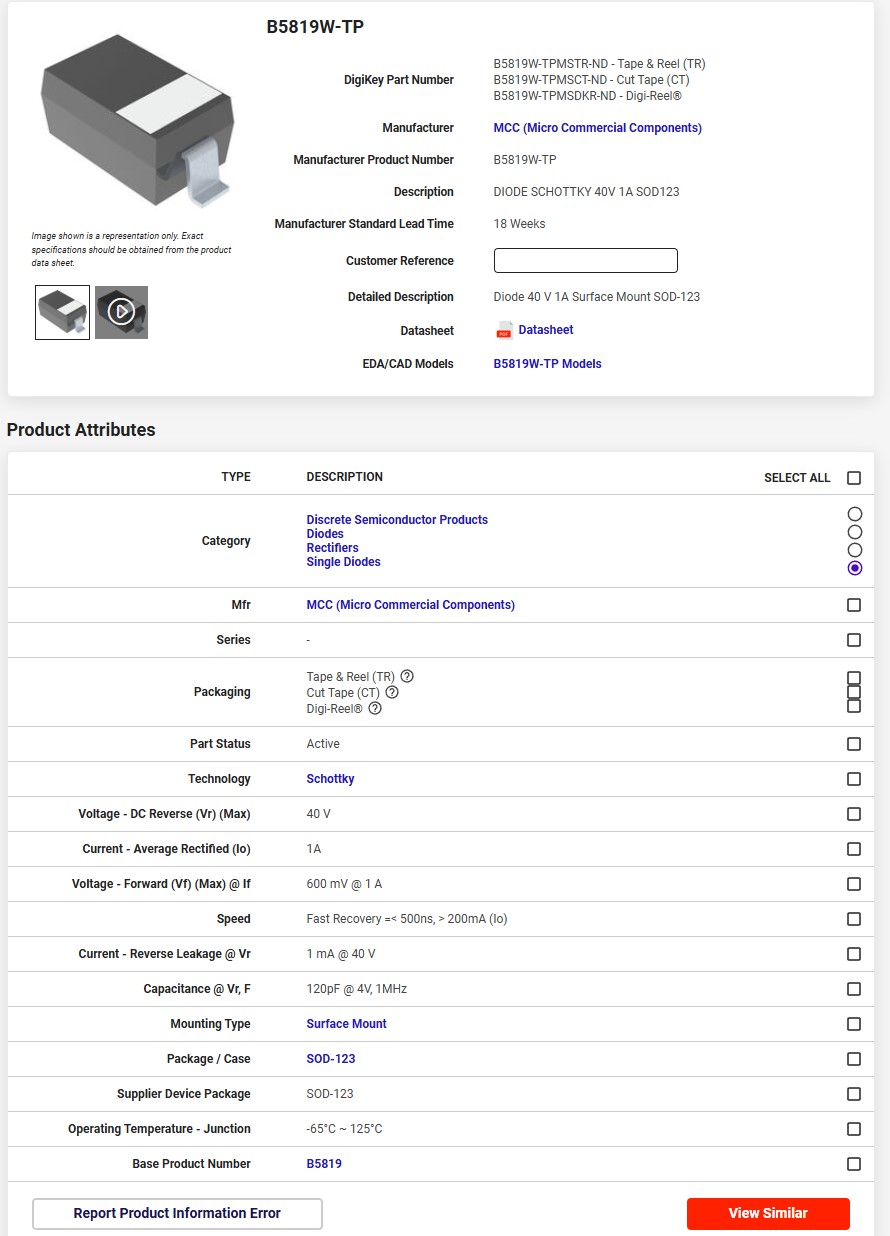Check the Mounting Type checkbox
This screenshot has width=890, height=1236.
tap(854, 1024)
